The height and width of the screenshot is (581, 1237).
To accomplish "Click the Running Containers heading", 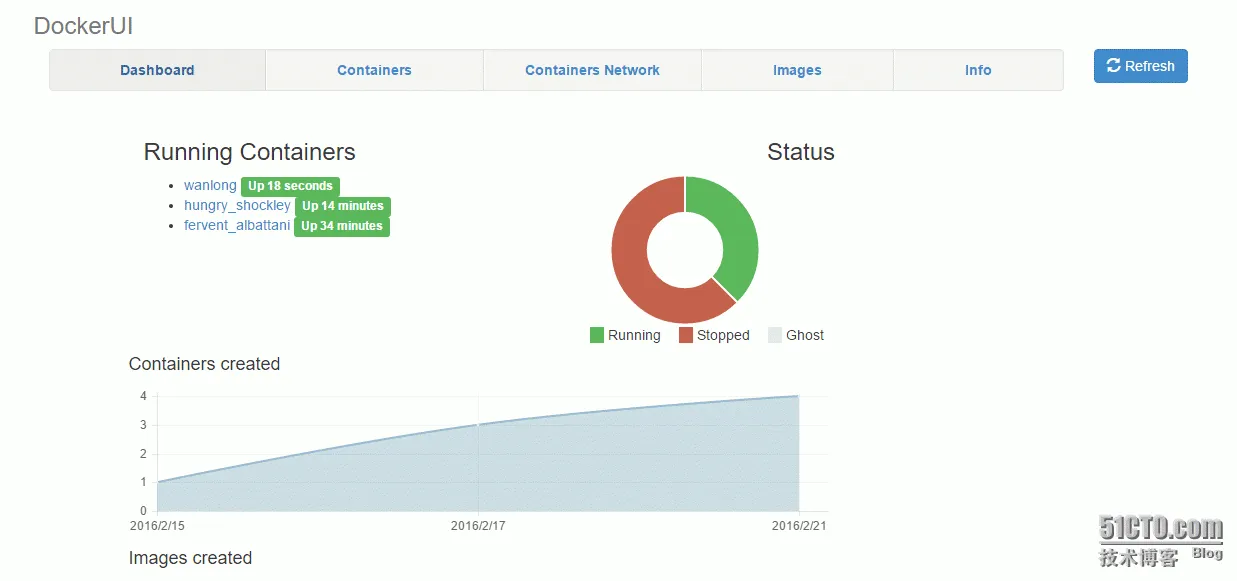I will pos(249,152).
